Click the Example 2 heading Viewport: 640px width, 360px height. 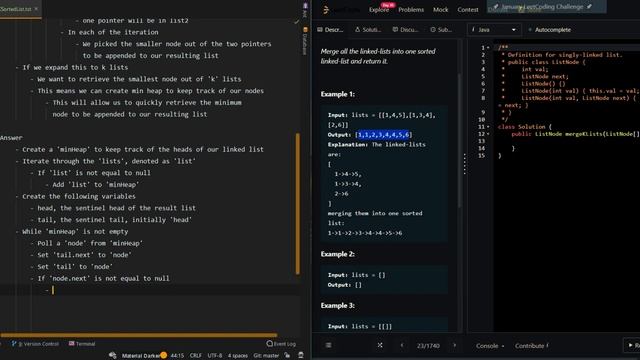coord(338,254)
